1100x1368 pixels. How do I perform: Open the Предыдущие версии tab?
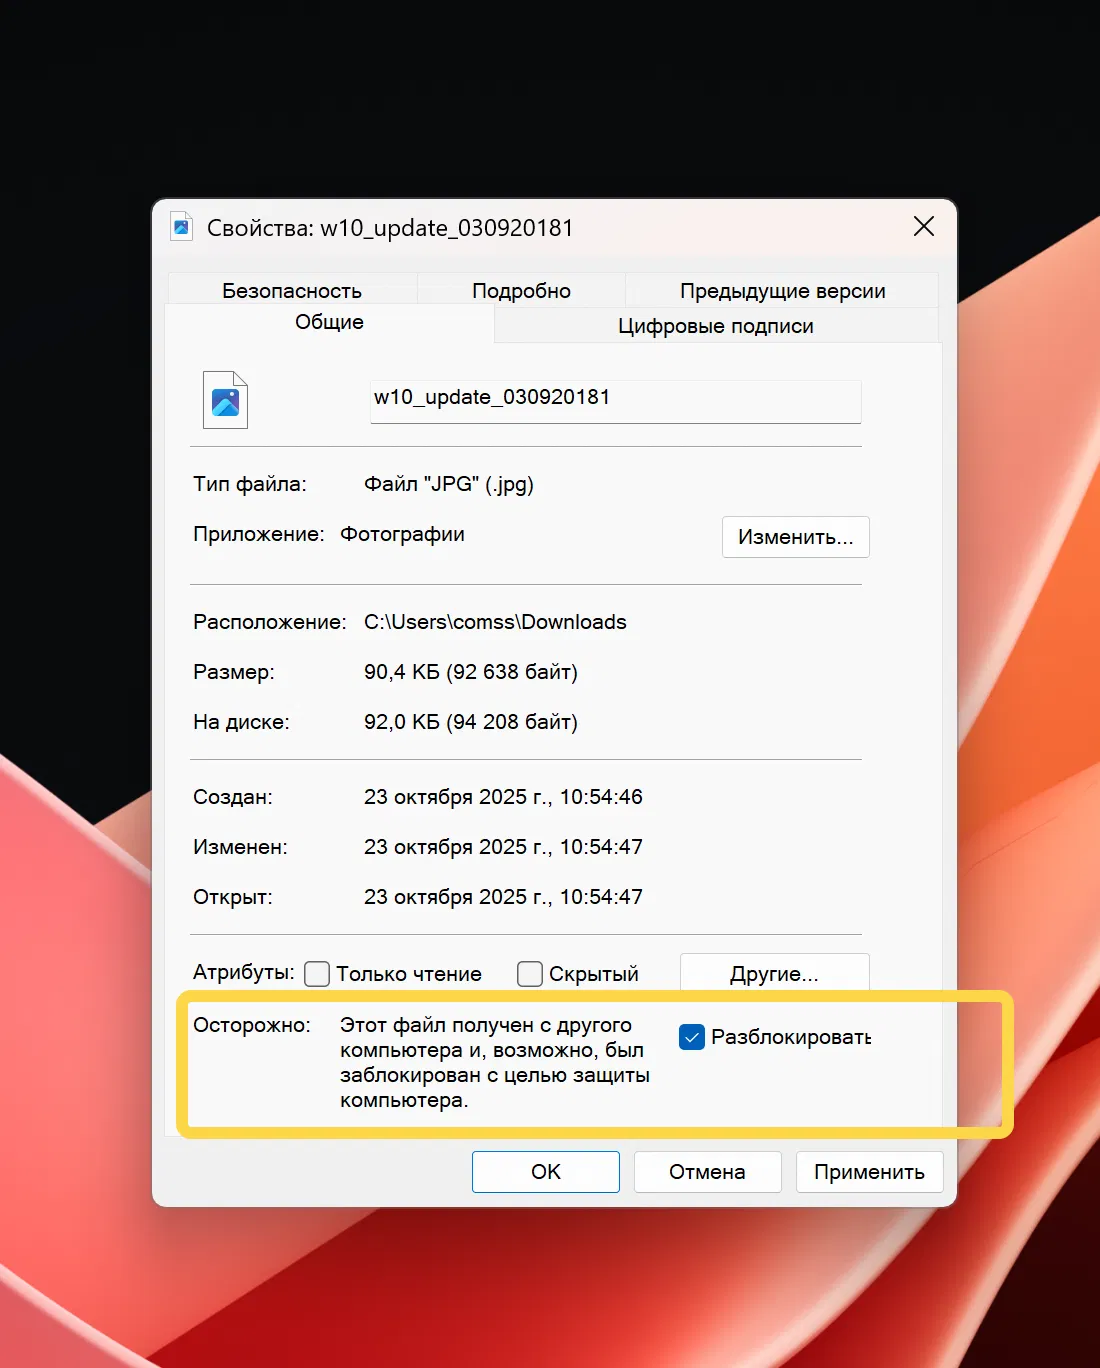(x=782, y=290)
